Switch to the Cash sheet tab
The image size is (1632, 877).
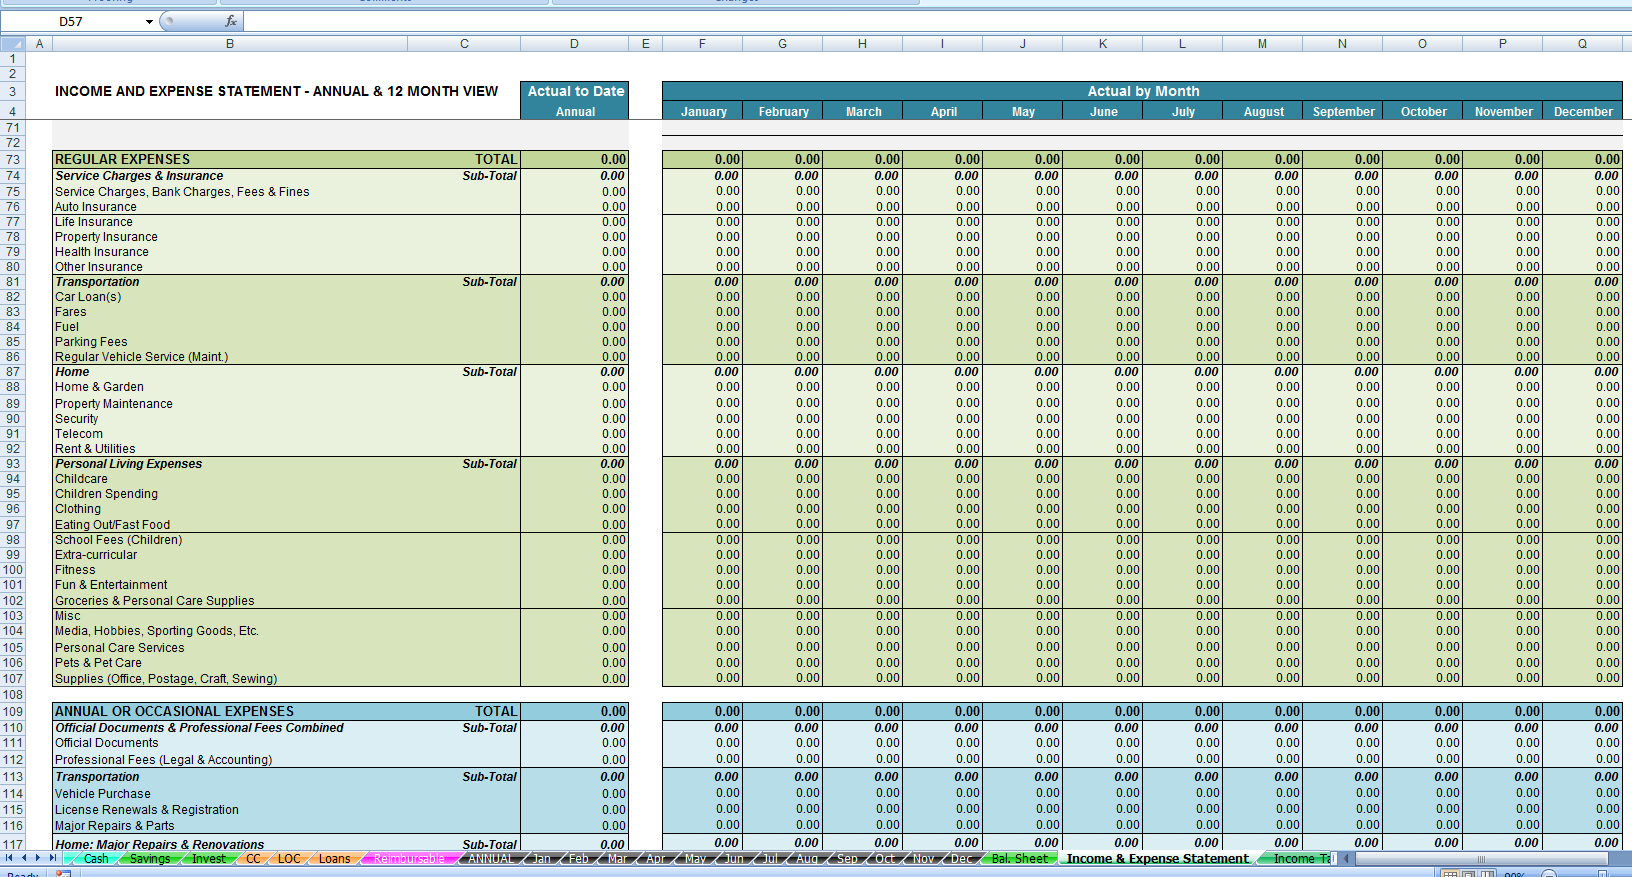click(96, 859)
